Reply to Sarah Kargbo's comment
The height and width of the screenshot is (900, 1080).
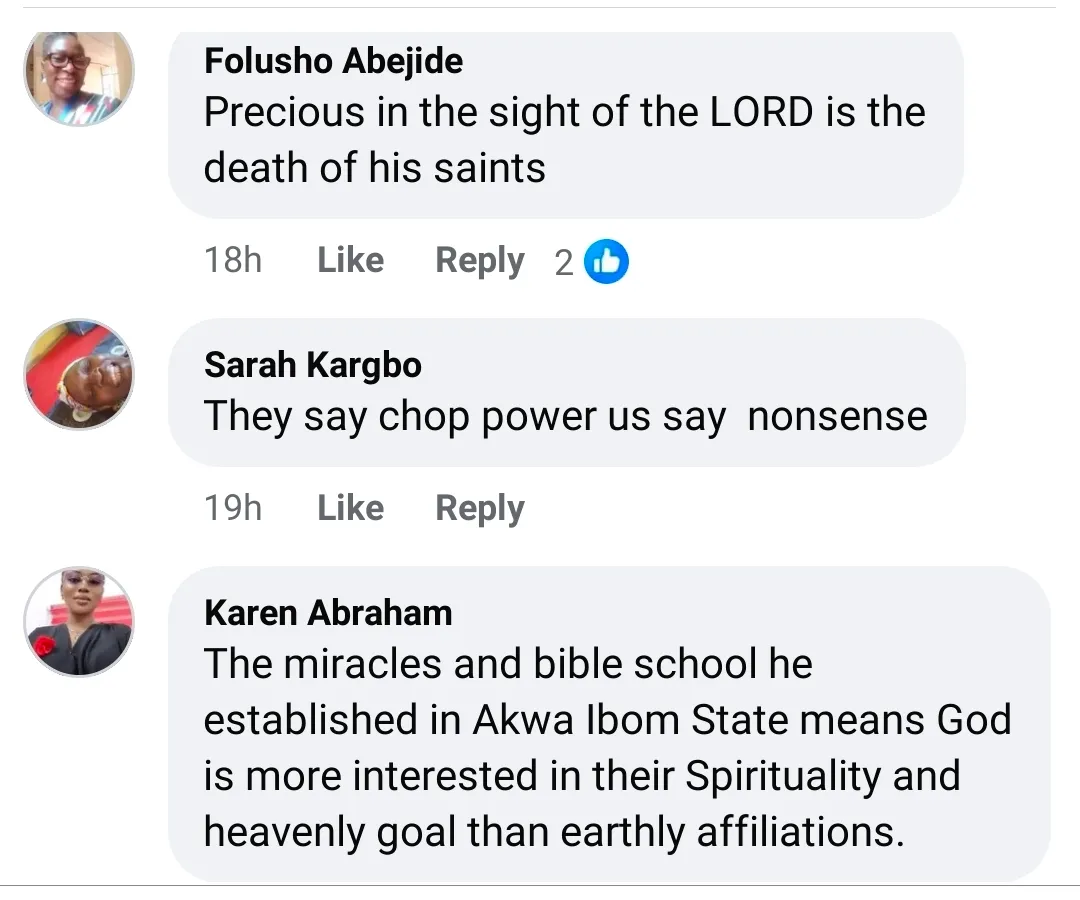480,508
